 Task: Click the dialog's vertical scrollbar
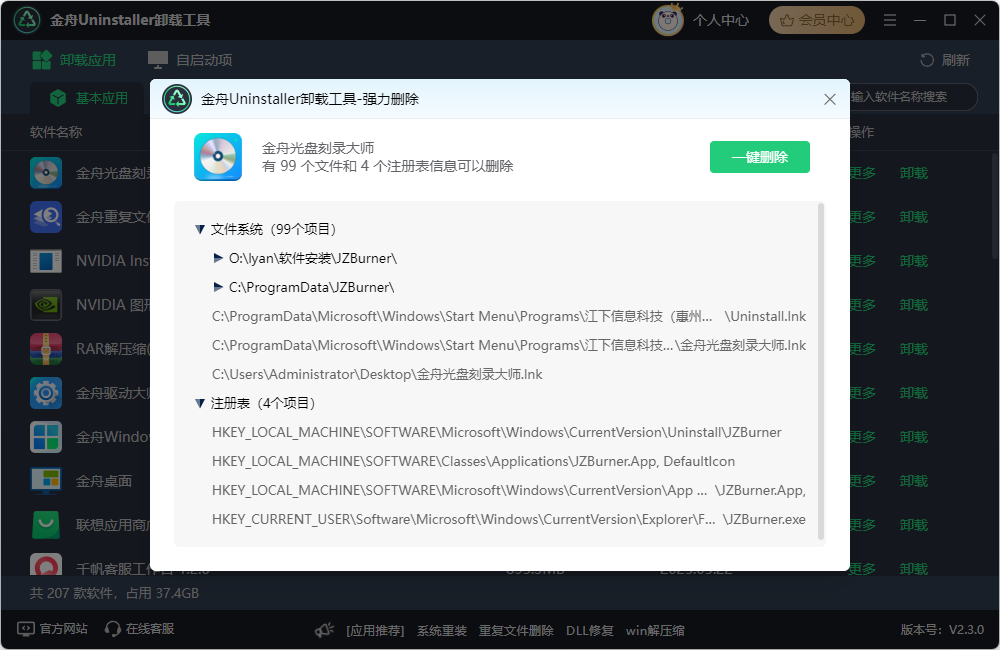(x=821, y=371)
